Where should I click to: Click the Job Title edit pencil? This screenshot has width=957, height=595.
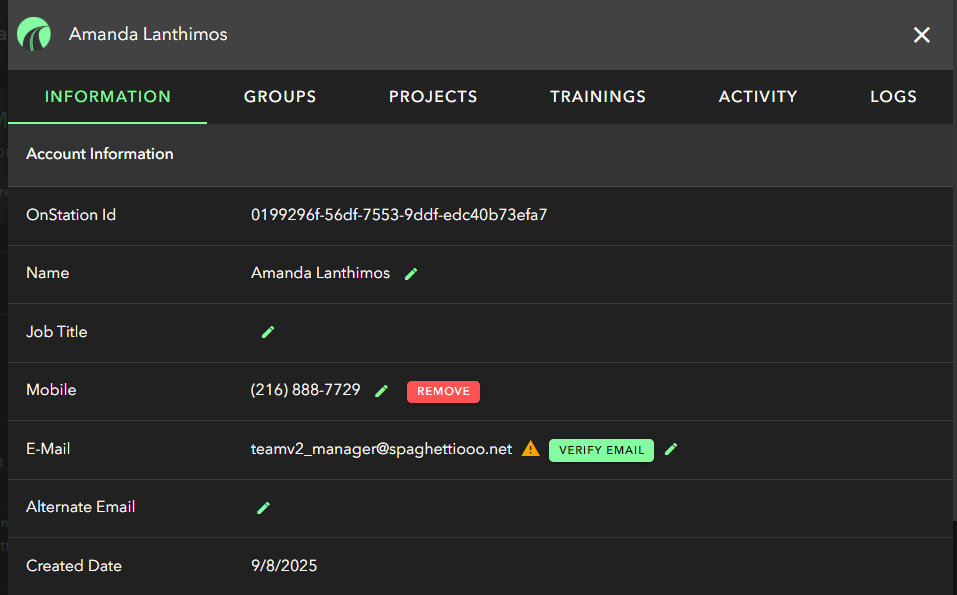(x=268, y=332)
